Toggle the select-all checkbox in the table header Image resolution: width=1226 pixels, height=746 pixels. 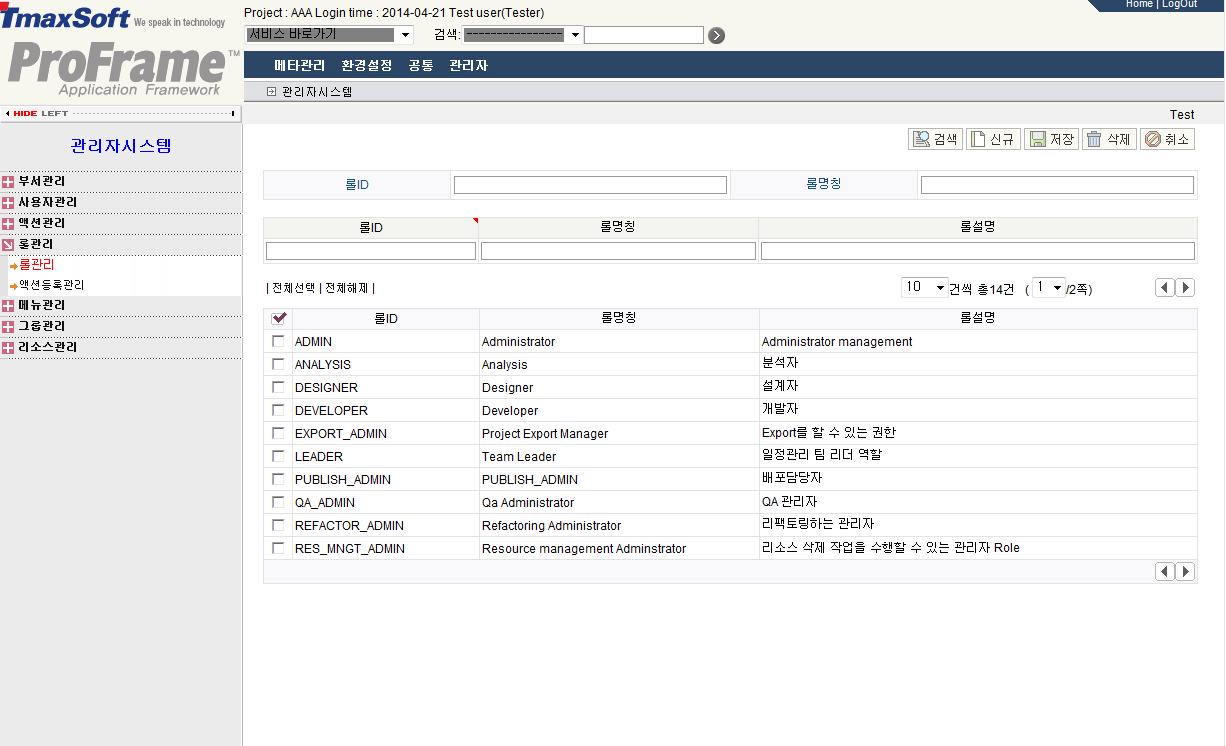(278, 317)
